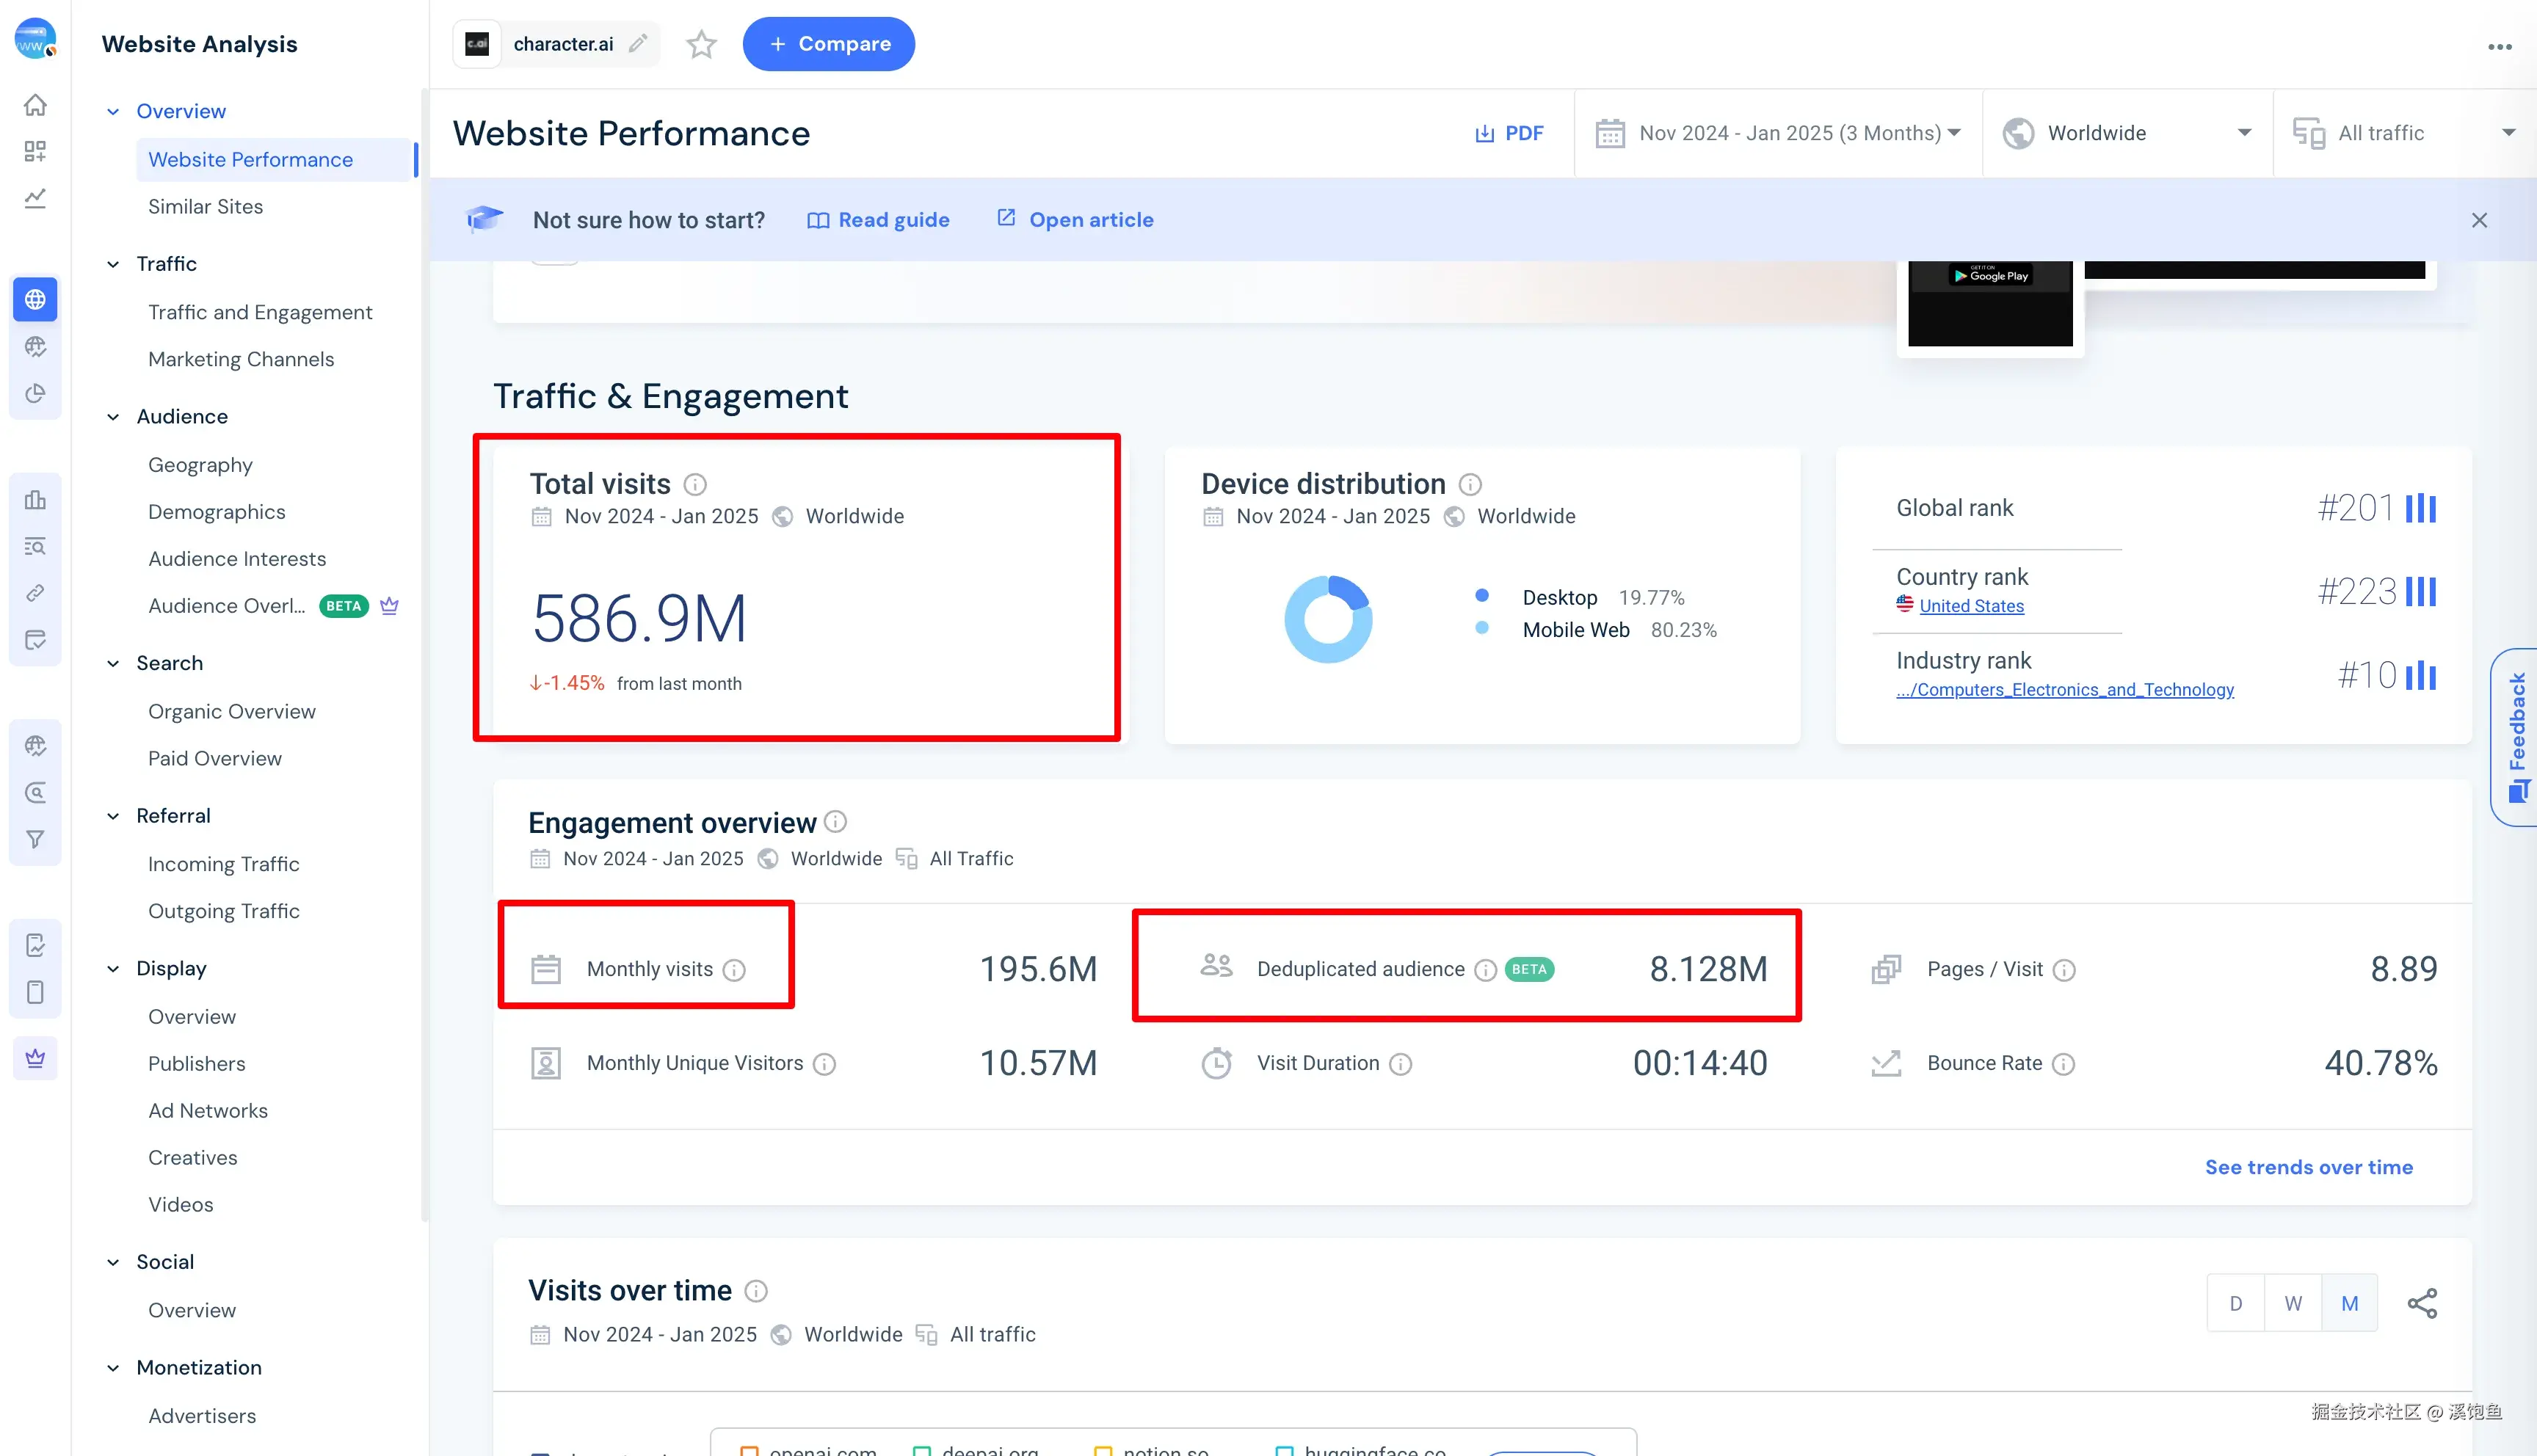2537x1456 pixels.
Task: Click the share icon in Visits over time
Action: pos(2421,1303)
